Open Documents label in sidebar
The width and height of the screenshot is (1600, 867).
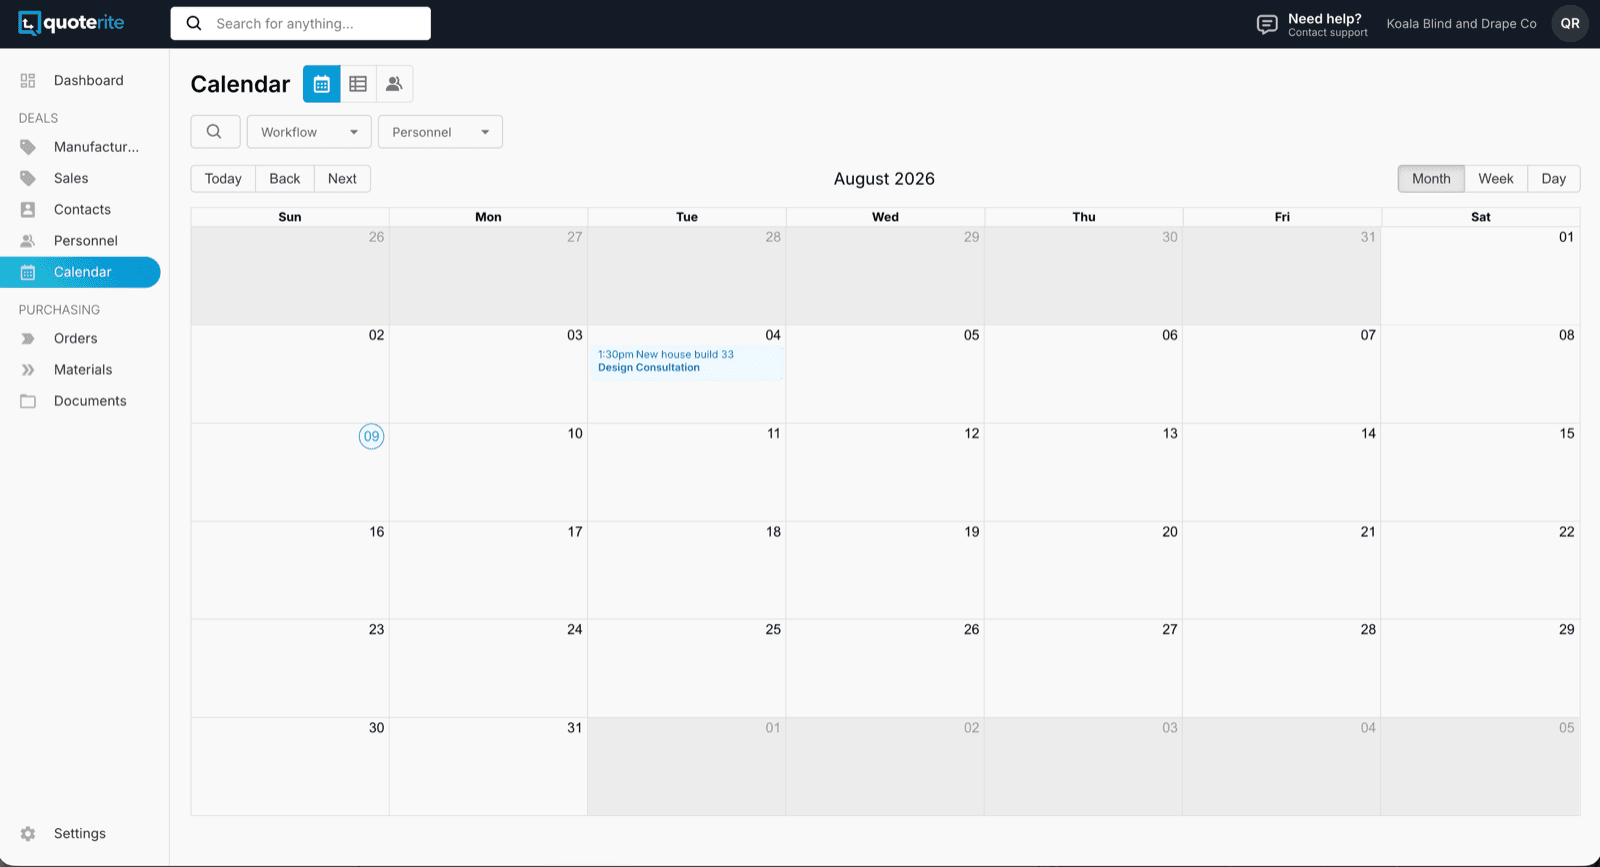click(90, 401)
